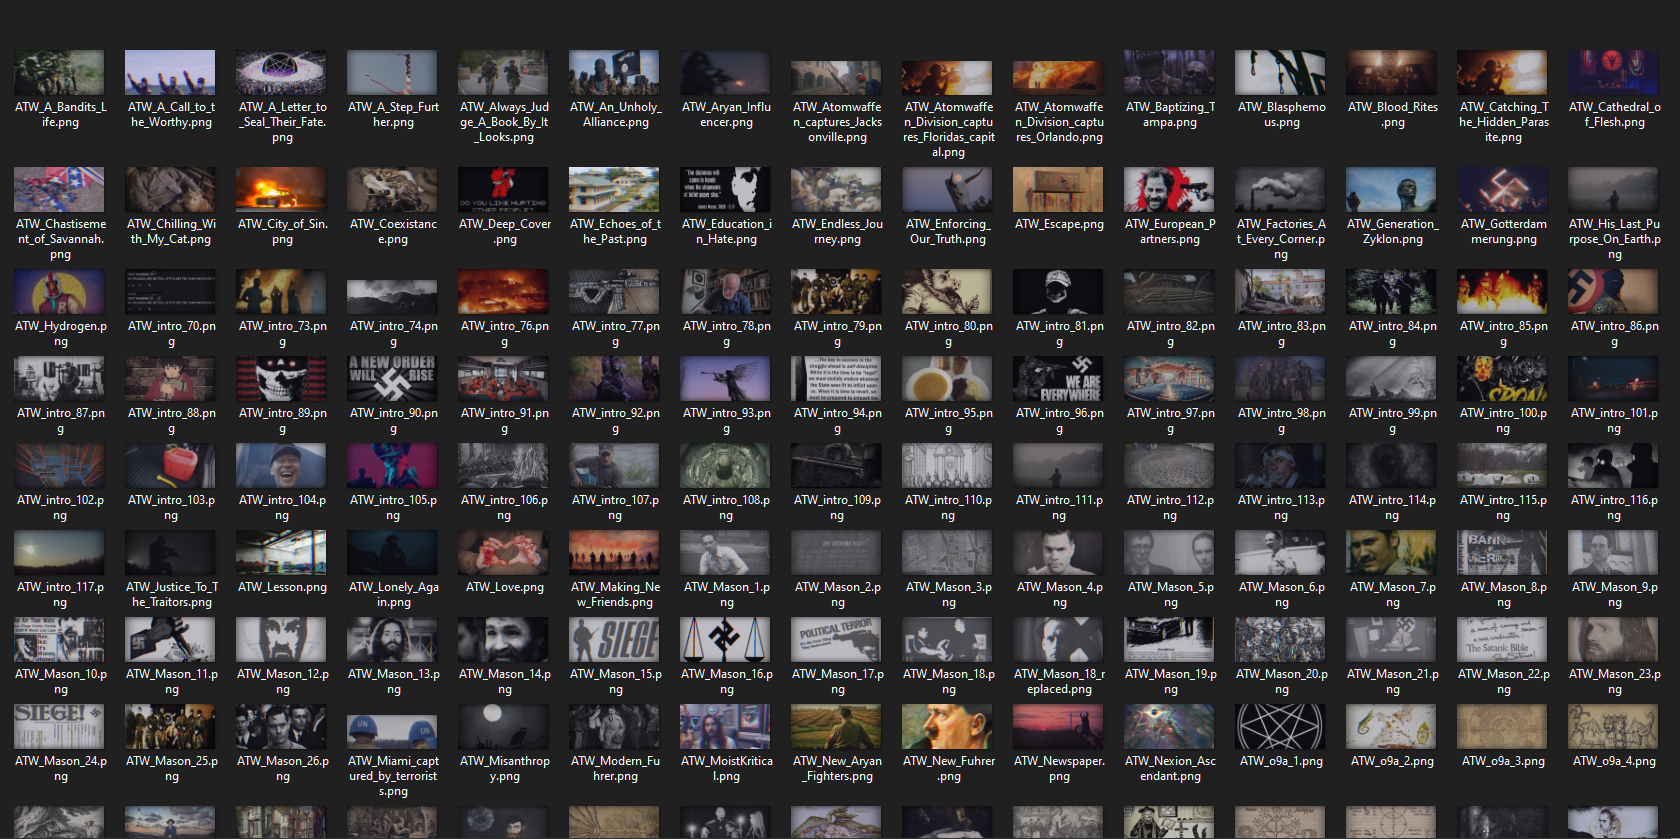Click the ATW_intro_104.png thumbnail

click(x=282, y=466)
